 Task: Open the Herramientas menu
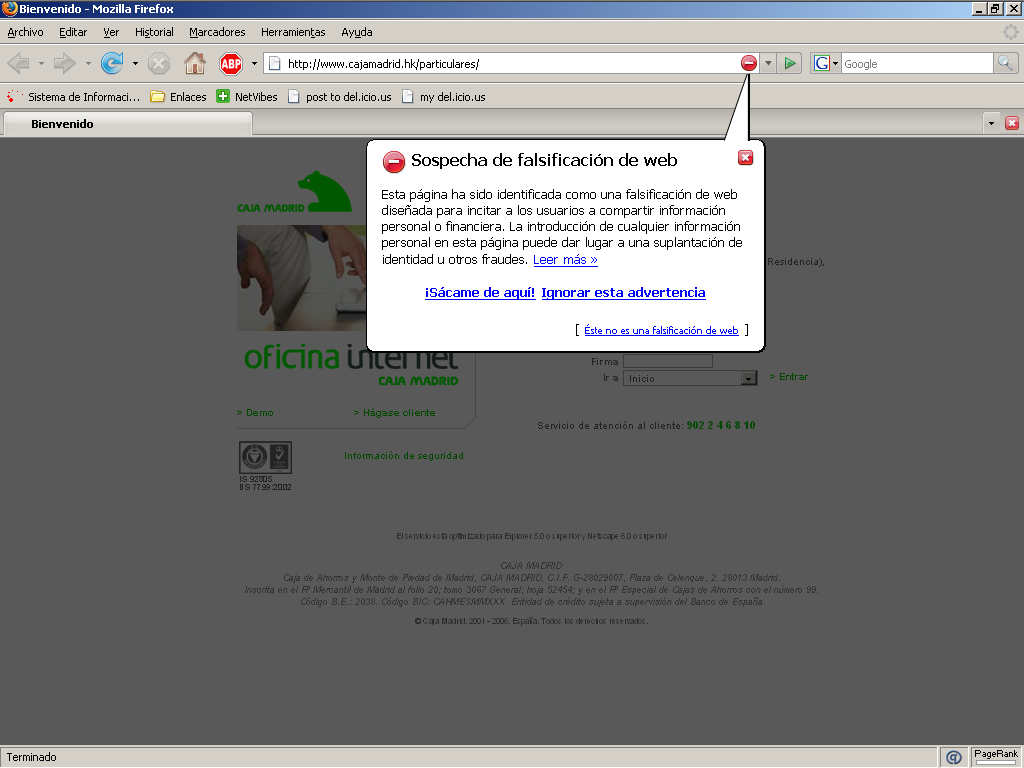(293, 32)
